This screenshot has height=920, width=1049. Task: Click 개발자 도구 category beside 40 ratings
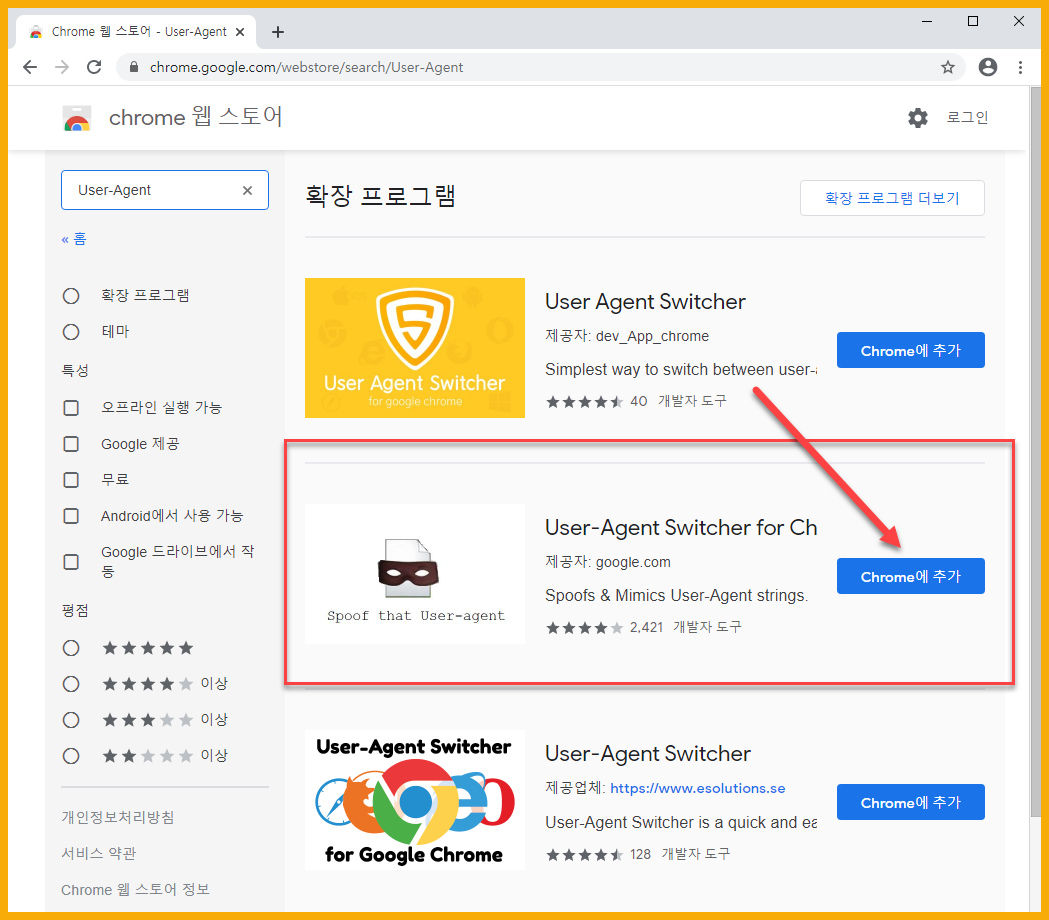(692, 401)
